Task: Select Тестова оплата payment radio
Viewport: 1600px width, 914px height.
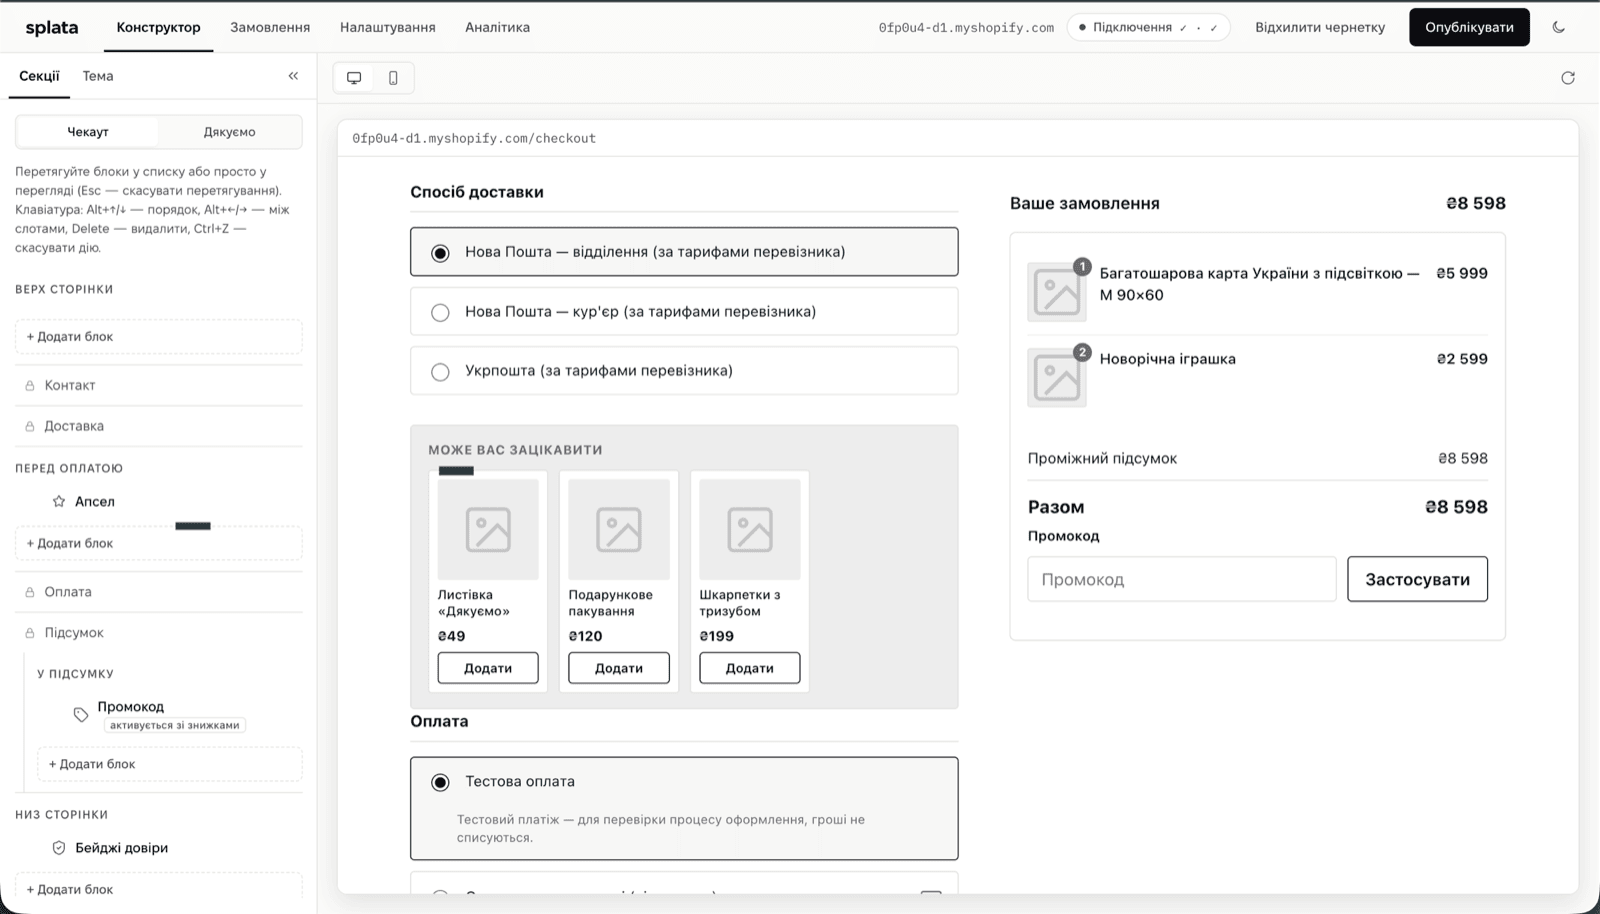Action: pyautogui.click(x=440, y=782)
